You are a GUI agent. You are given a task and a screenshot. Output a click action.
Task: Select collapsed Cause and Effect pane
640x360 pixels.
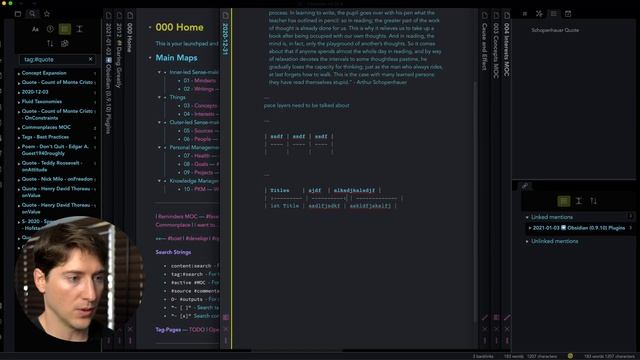pos(484,47)
